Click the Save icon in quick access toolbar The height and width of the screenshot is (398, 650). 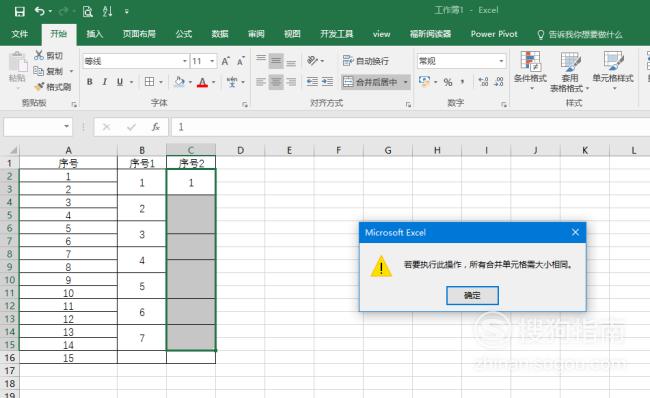(x=19, y=11)
